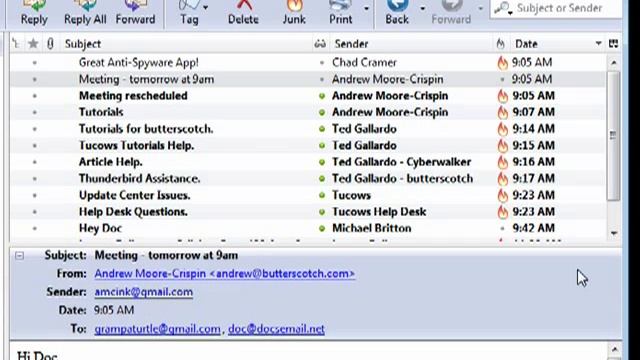Screen dimensions: 640x360
Task: Open the Article Help. message
Action: pos(111,162)
